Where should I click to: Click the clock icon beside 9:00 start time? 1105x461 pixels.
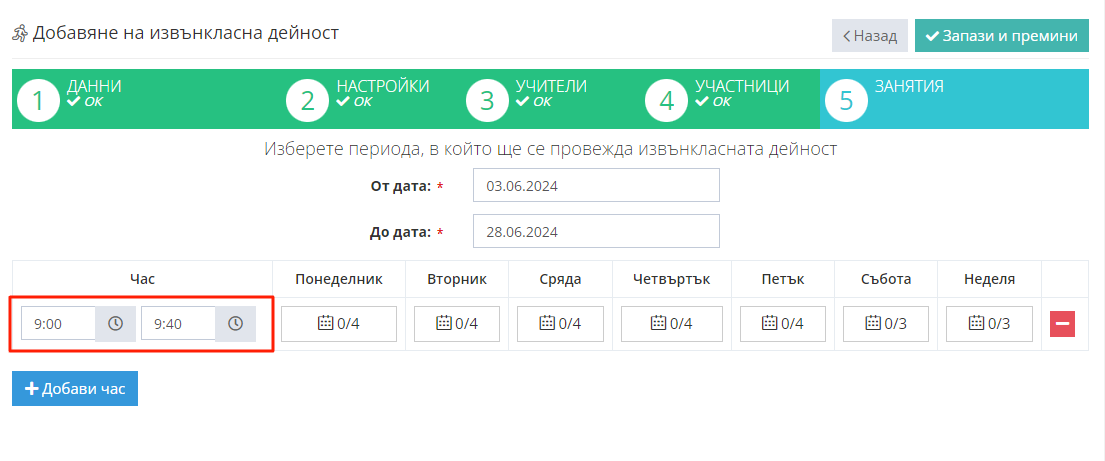tap(115, 324)
